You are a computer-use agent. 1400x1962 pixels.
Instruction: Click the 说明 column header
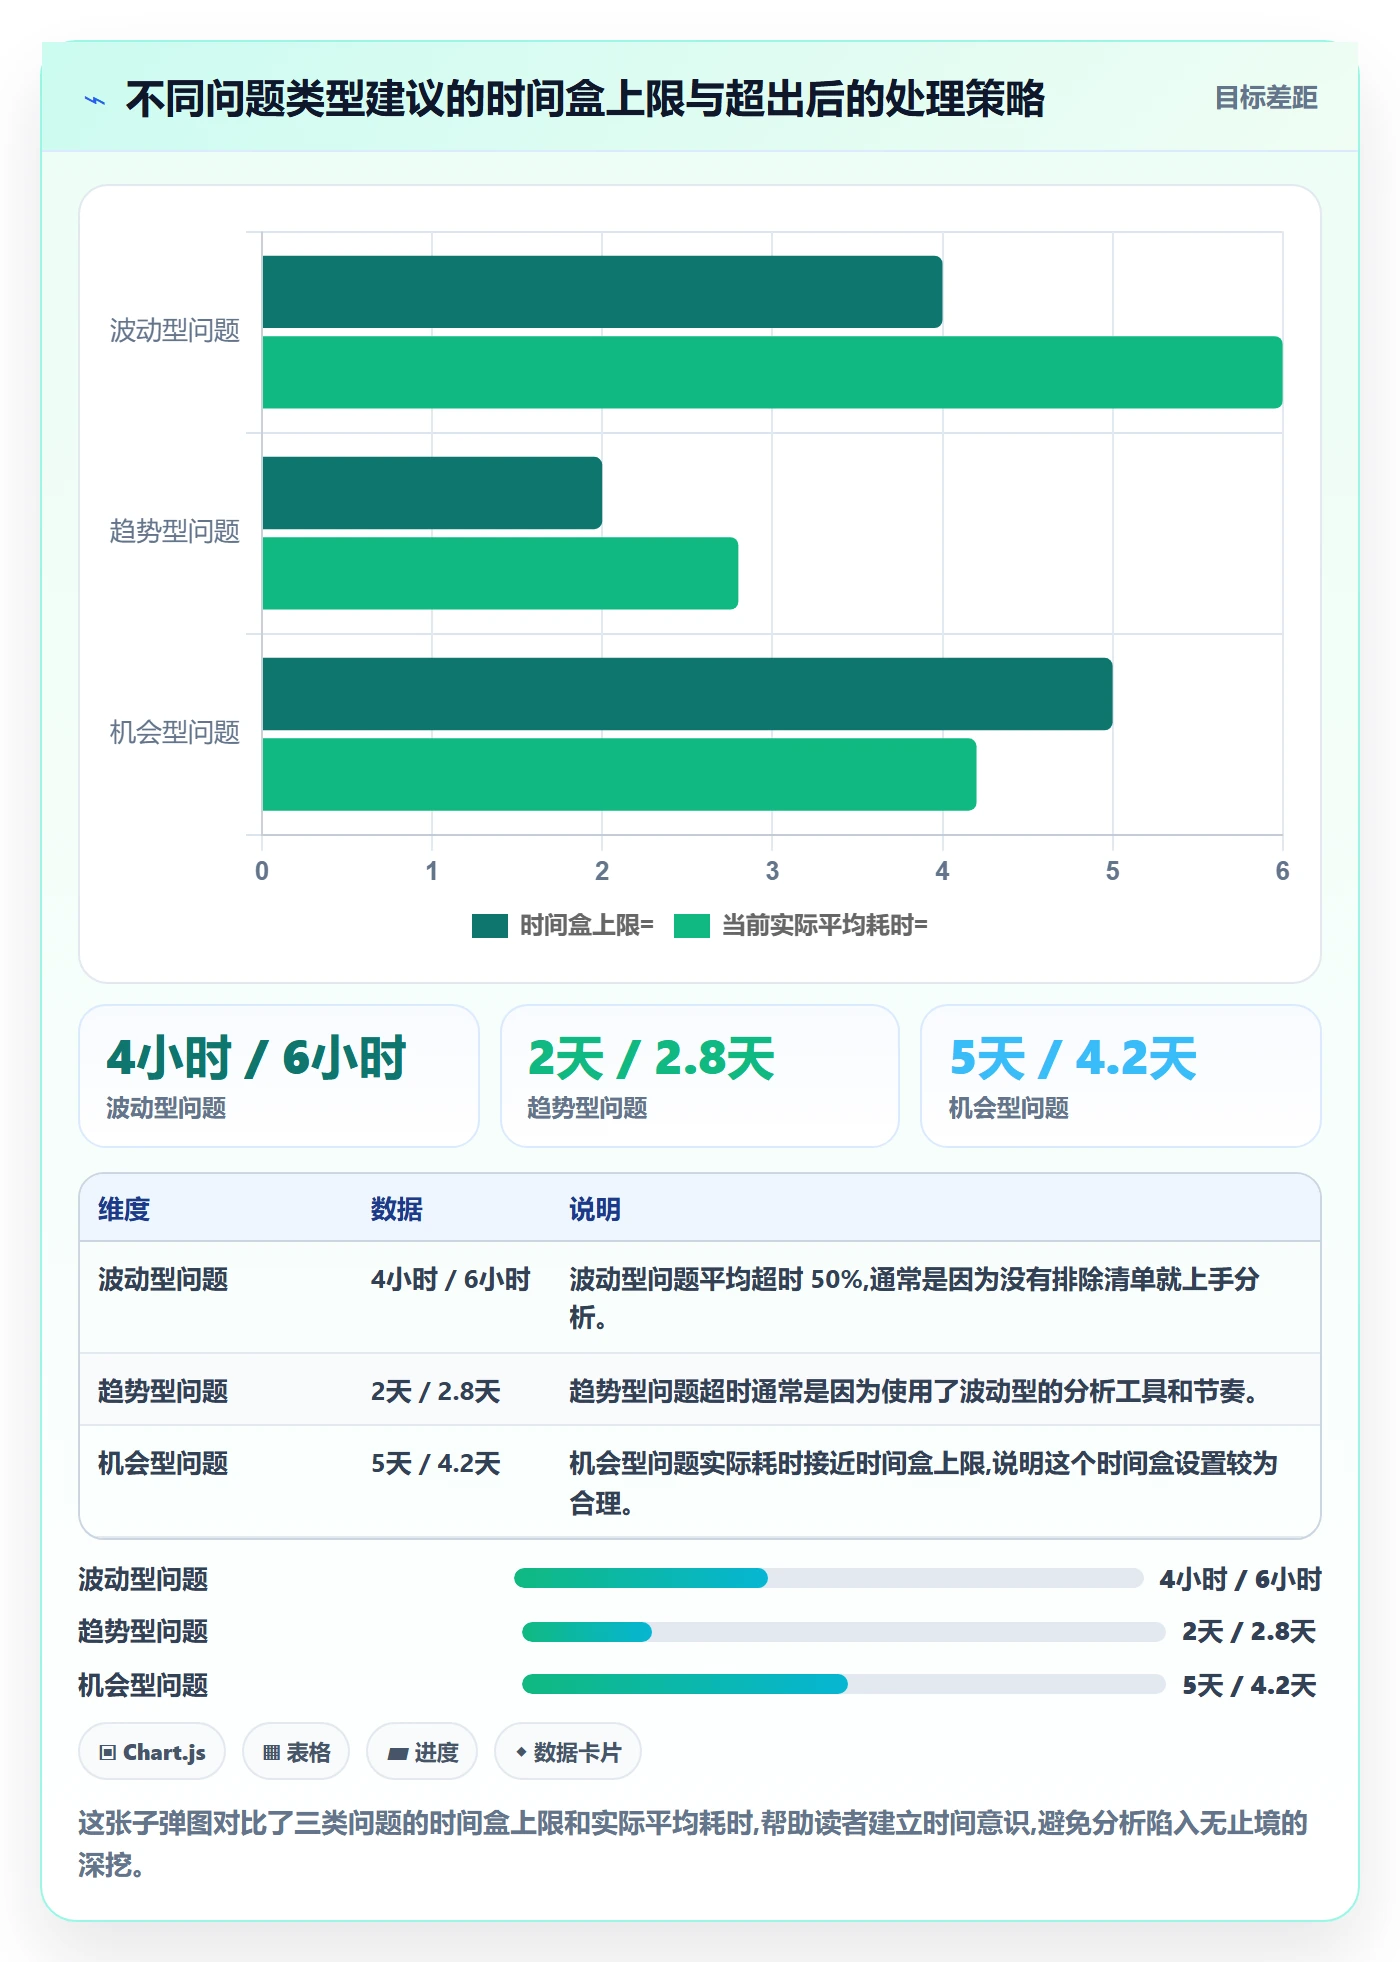pos(595,1209)
